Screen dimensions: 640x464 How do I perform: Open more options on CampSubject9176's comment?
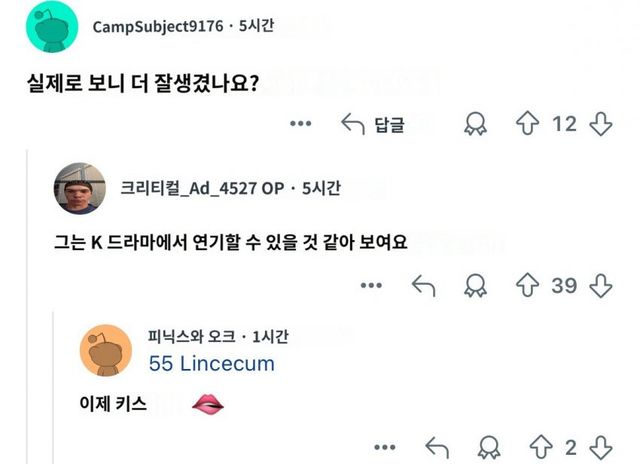coord(301,124)
